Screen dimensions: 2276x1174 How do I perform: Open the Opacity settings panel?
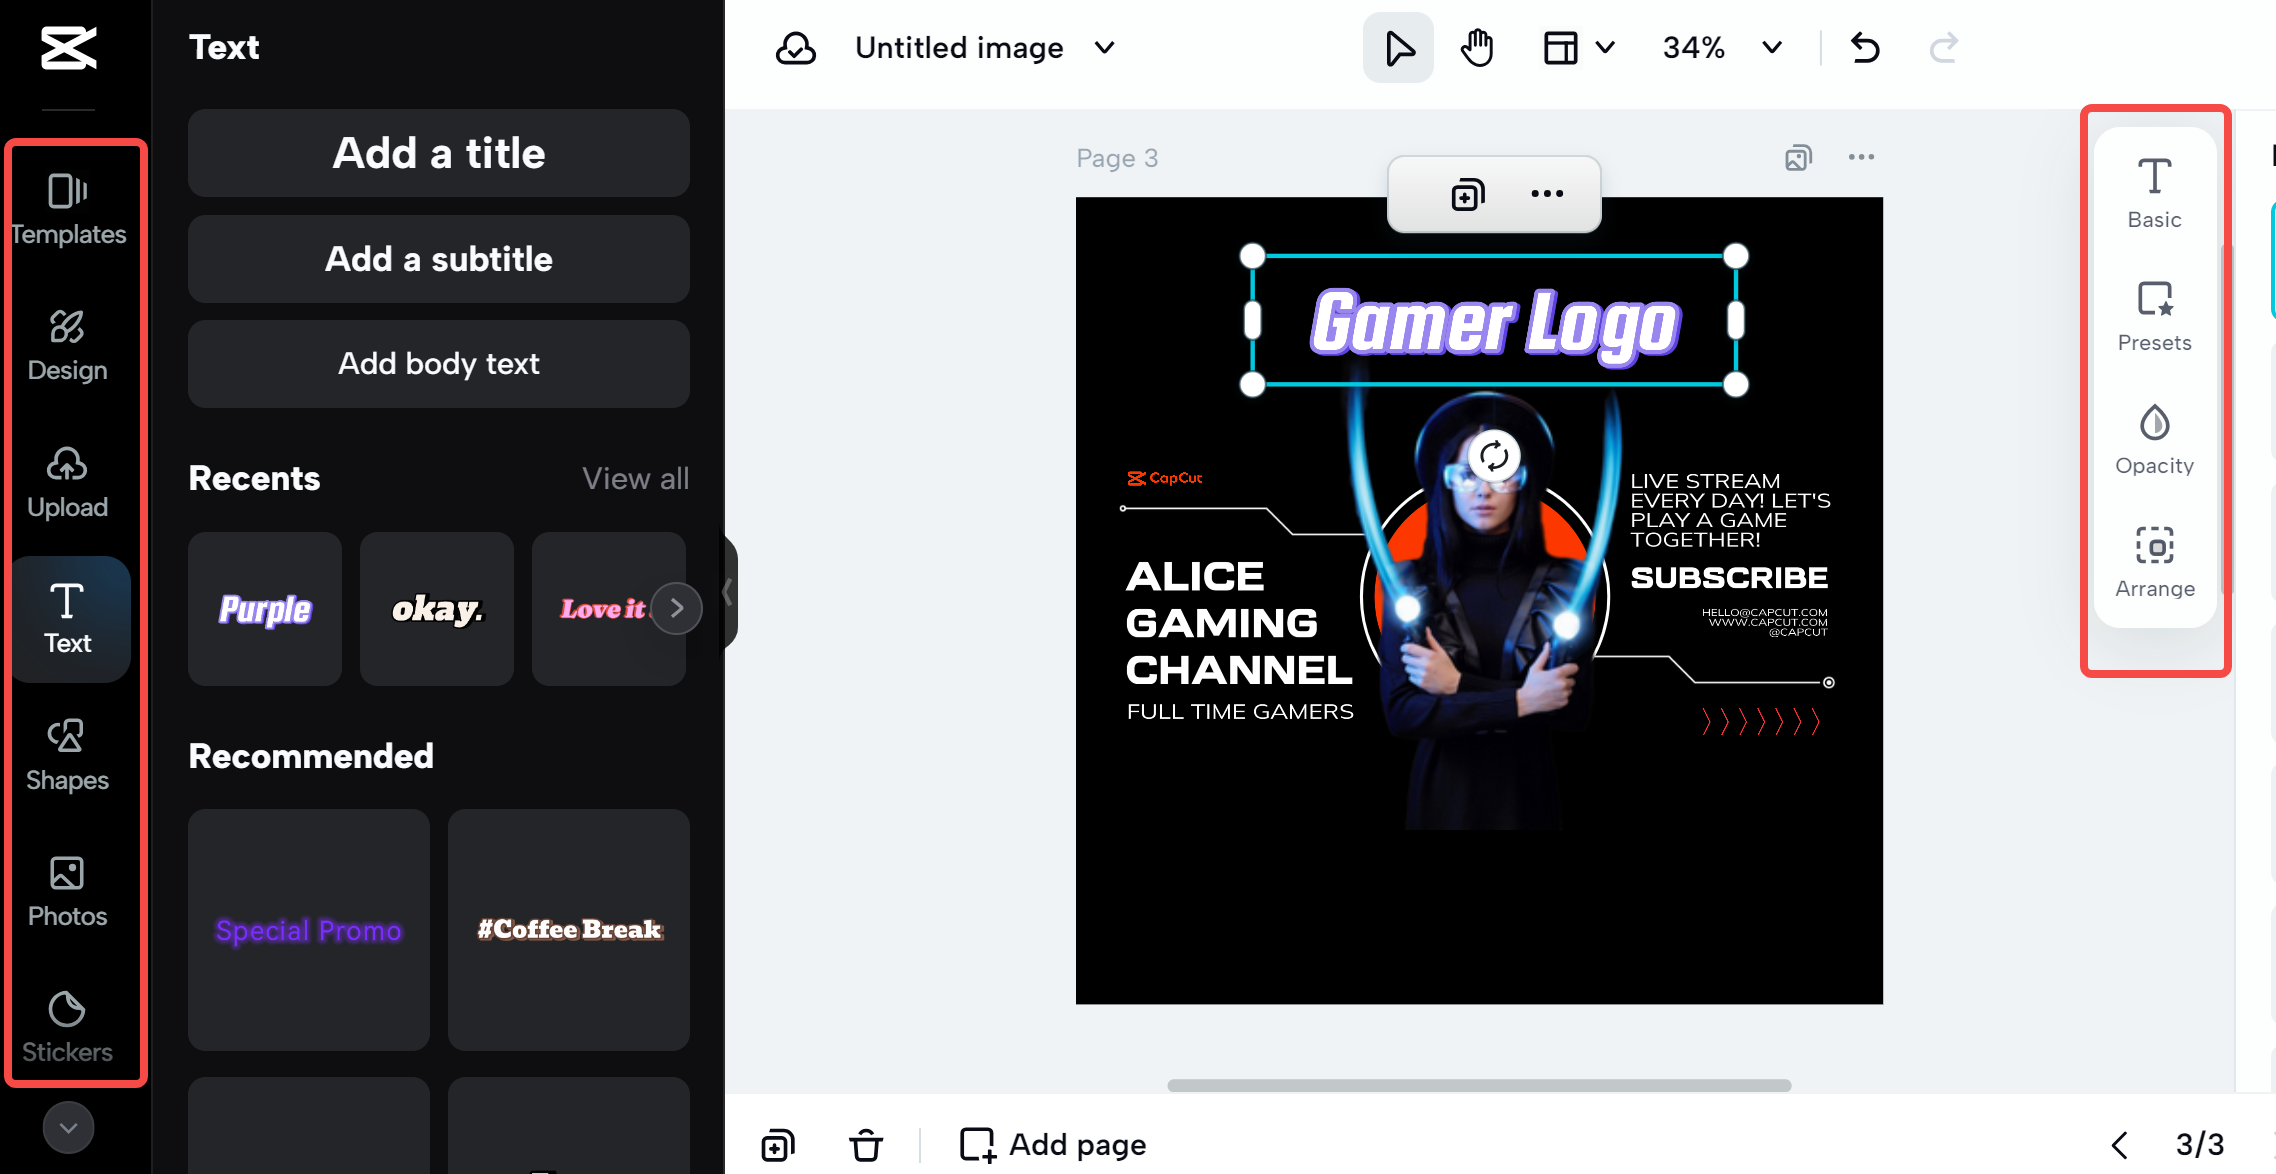tap(2154, 439)
